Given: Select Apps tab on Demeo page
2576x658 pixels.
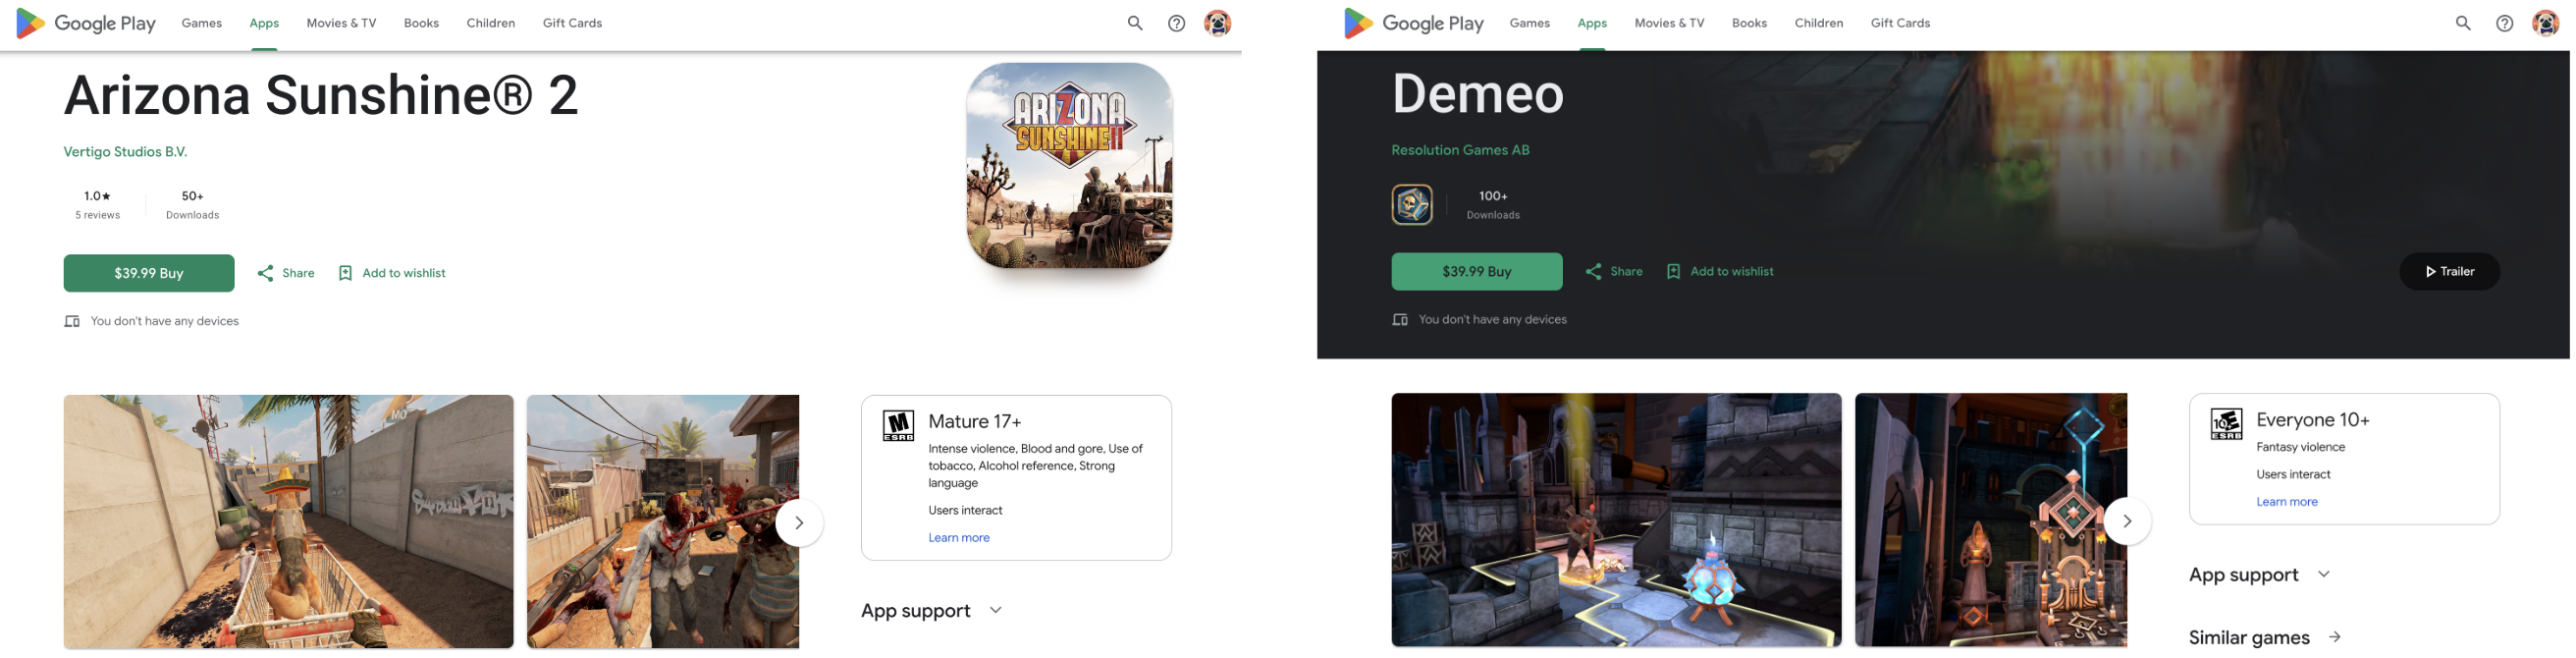Looking at the screenshot, I should (x=1592, y=23).
